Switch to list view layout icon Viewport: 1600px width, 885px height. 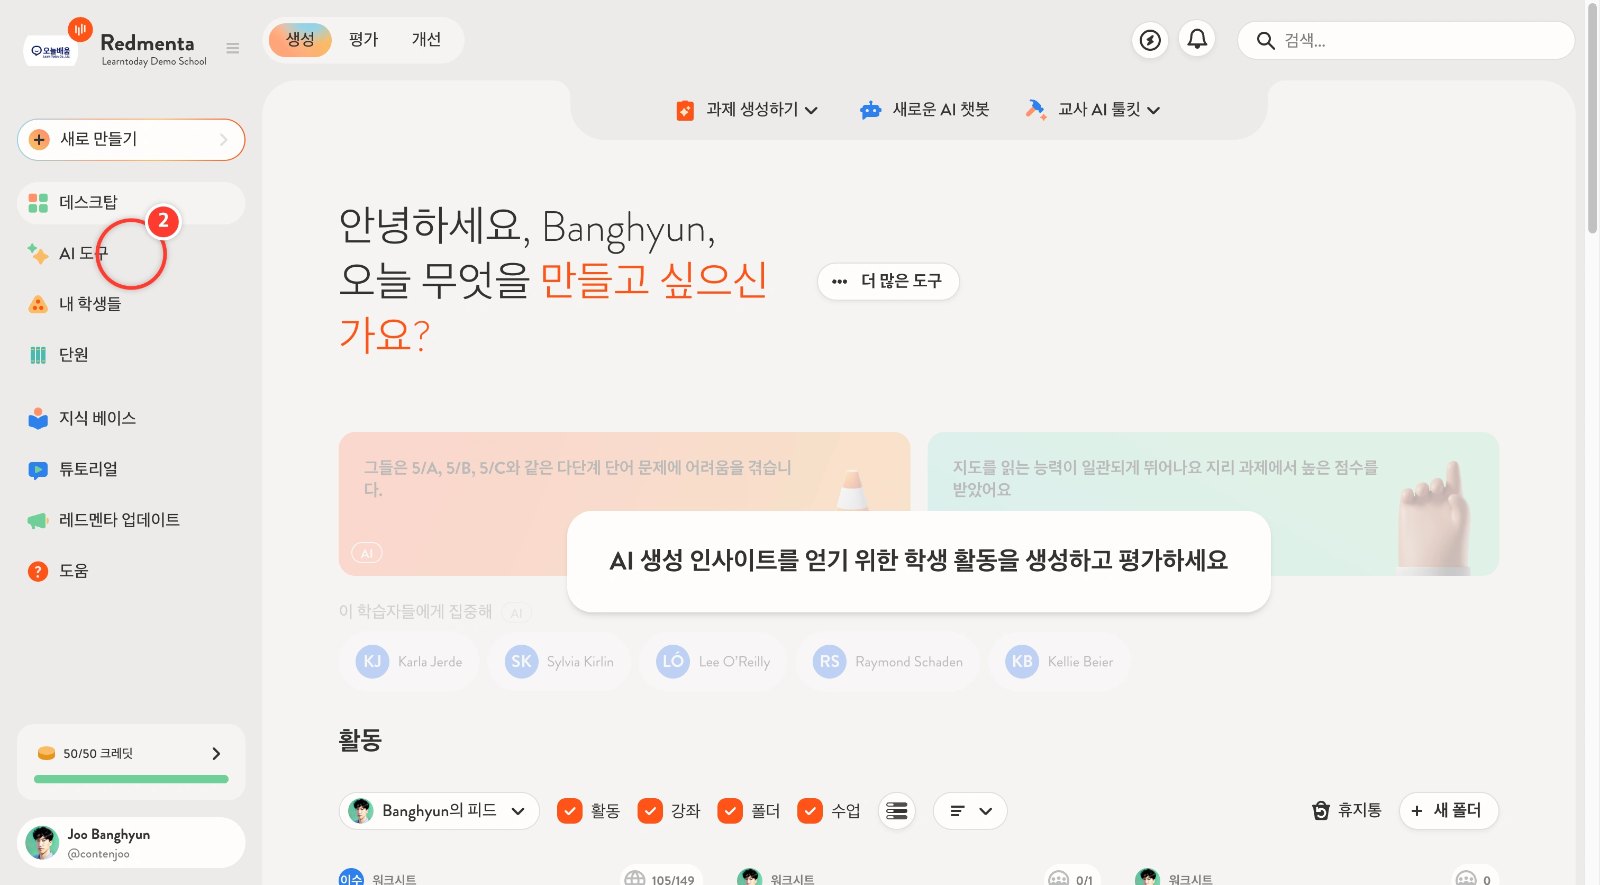click(x=897, y=811)
